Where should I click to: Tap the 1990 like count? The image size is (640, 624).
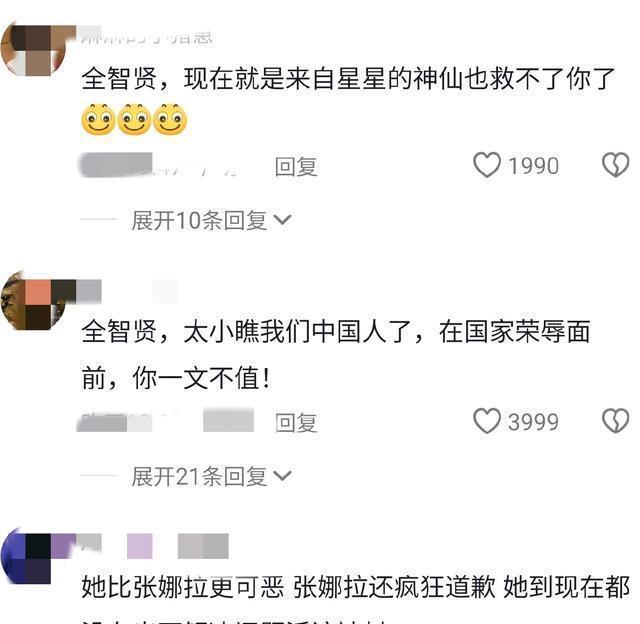(x=533, y=166)
